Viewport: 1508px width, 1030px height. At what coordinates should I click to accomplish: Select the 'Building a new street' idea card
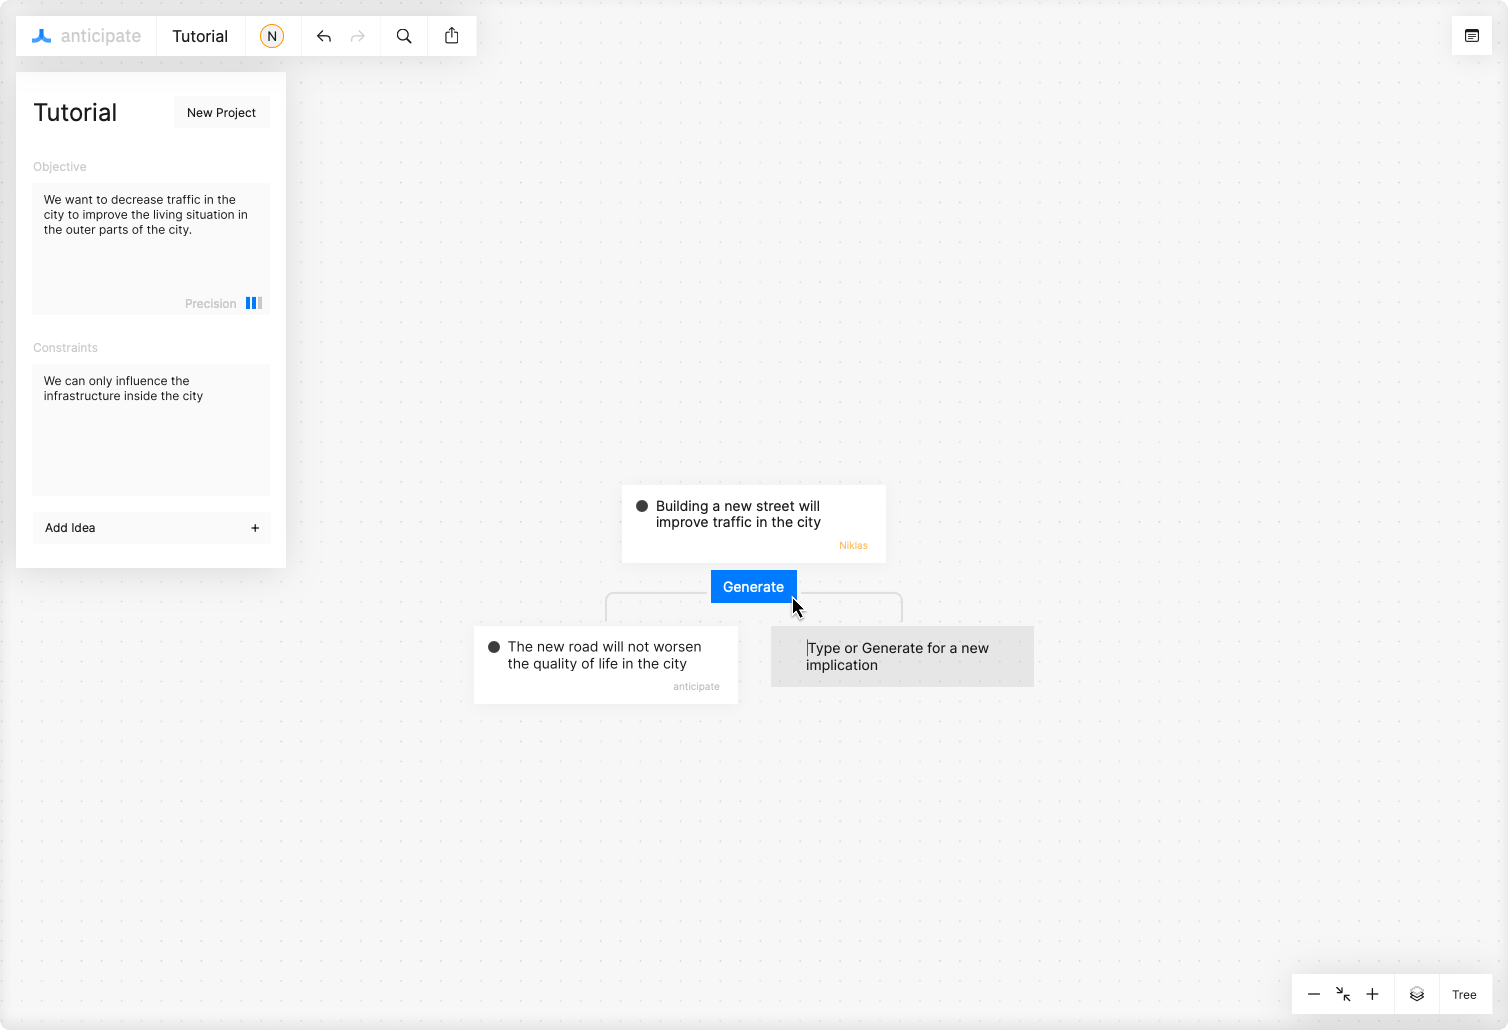[754, 524]
